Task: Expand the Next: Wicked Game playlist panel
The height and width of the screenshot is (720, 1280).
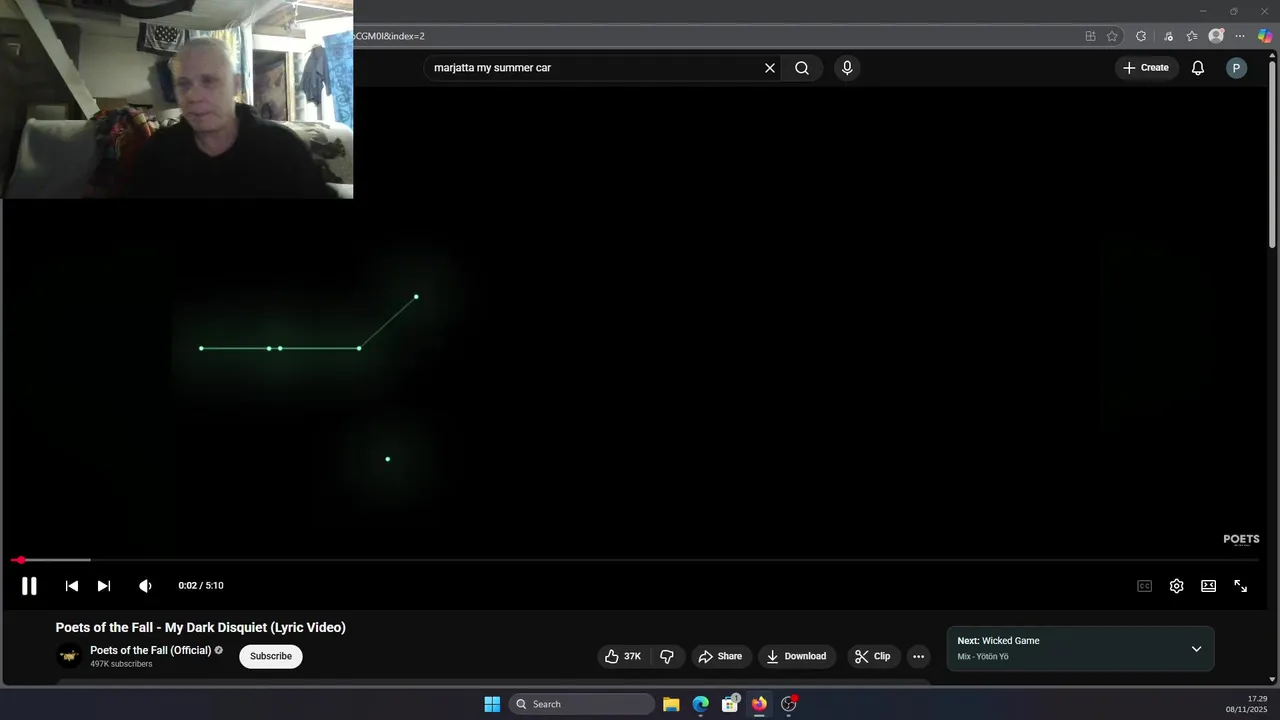Action: (x=1196, y=649)
